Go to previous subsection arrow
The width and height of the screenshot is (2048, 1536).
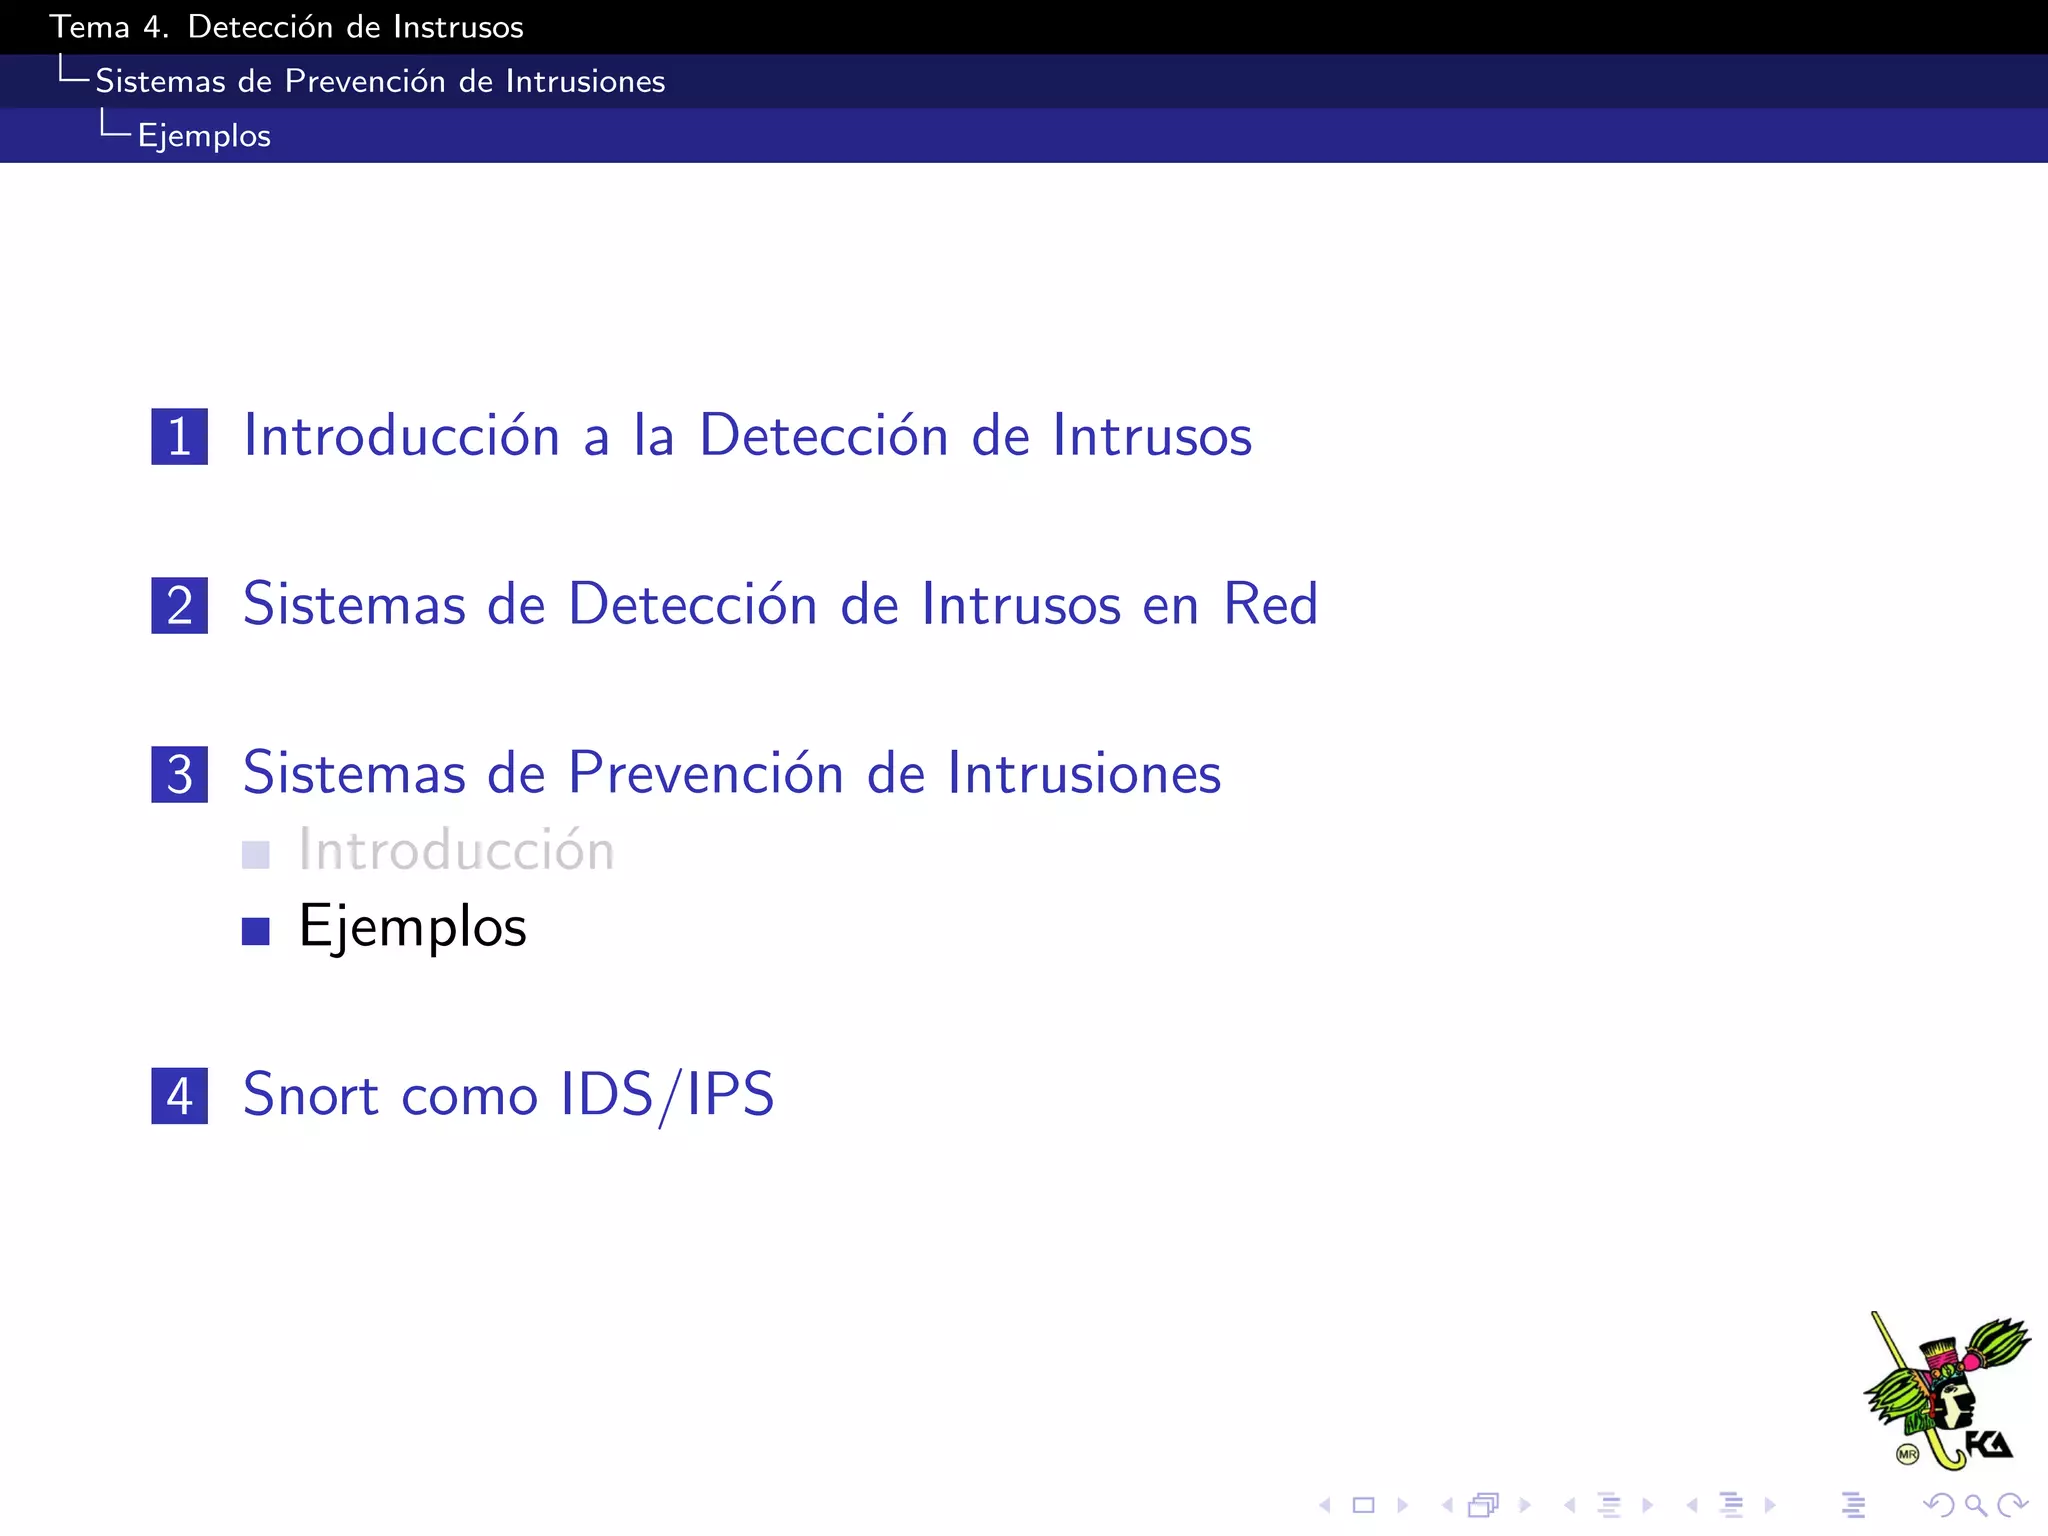1570,1505
